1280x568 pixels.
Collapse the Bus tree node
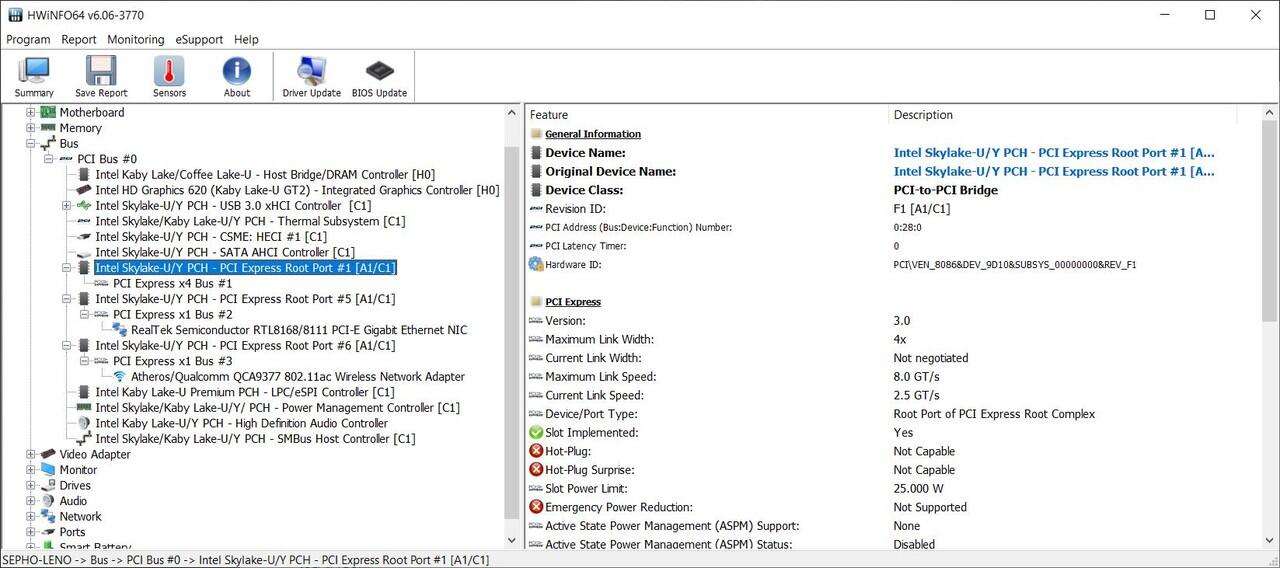31,144
